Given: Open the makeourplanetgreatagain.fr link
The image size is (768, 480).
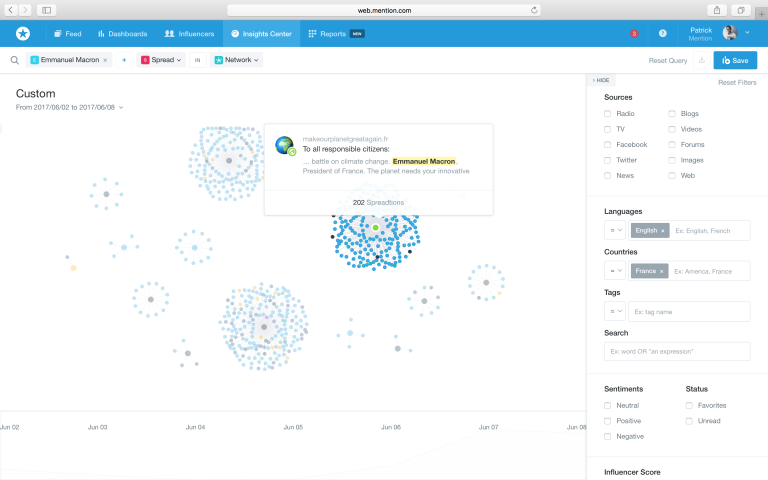Looking at the screenshot, I should pyautogui.click(x=345, y=139).
